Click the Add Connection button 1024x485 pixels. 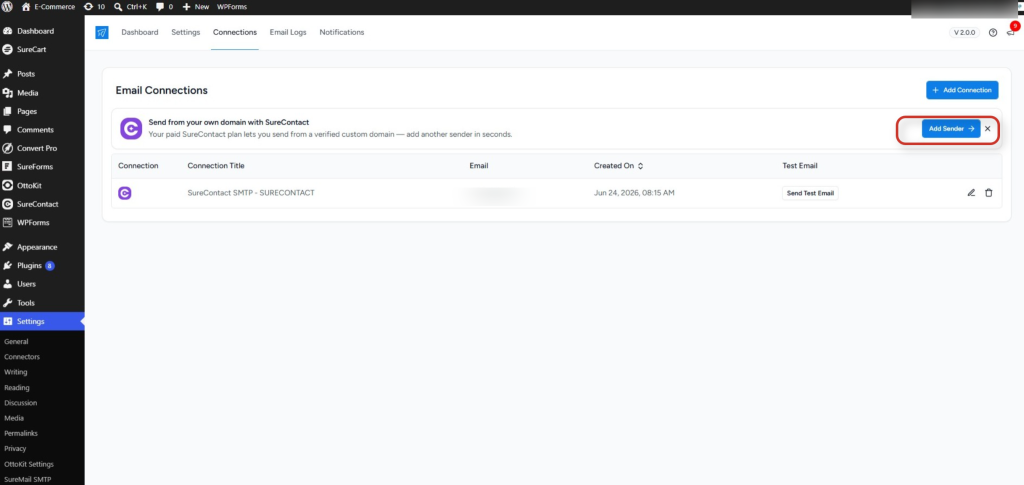click(x=962, y=90)
